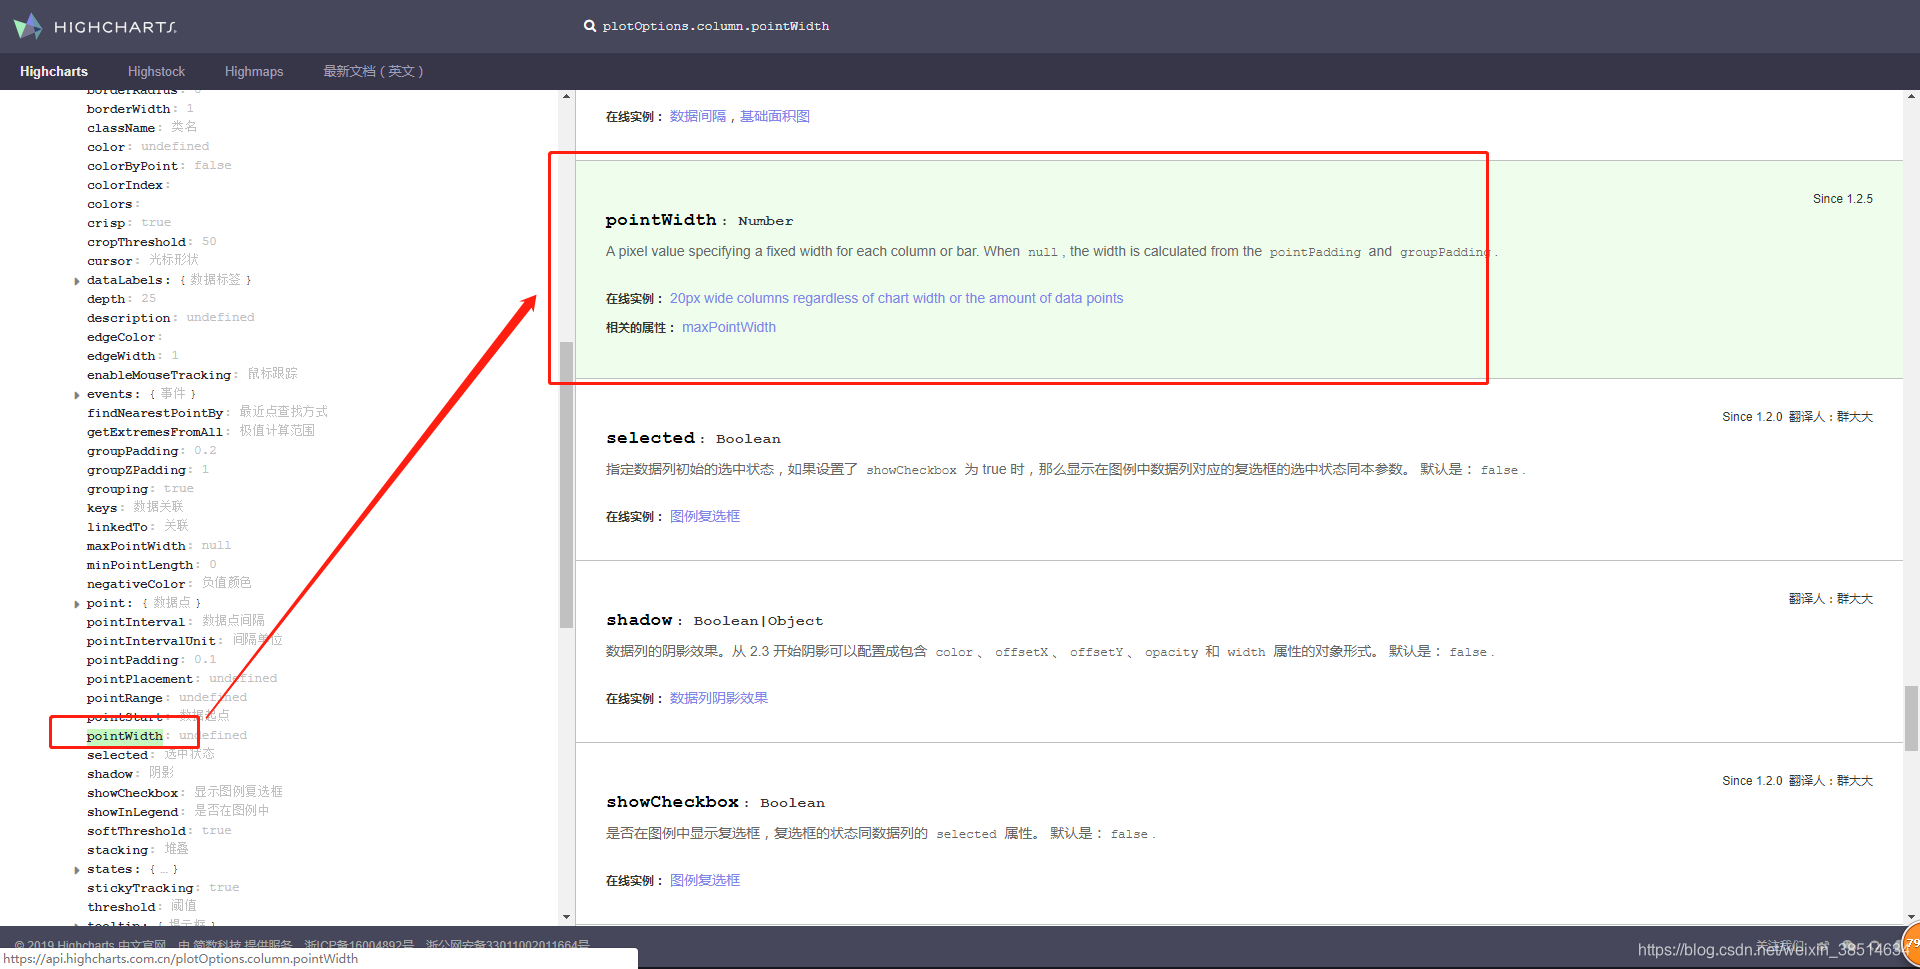Select negativeColor in the options tree
Viewport: 1920px width, 969px height.
[x=136, y=584]
